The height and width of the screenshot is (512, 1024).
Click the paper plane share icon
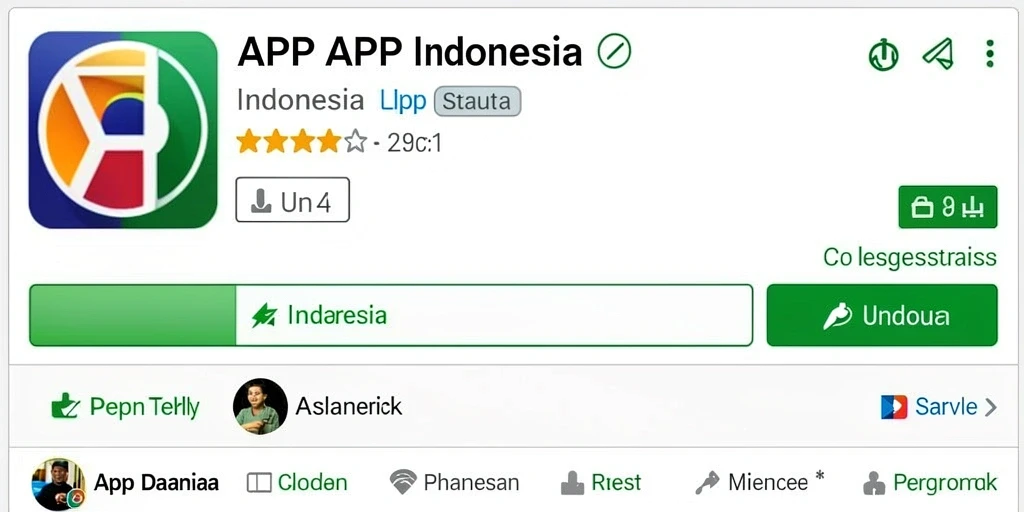coord(938,54)
